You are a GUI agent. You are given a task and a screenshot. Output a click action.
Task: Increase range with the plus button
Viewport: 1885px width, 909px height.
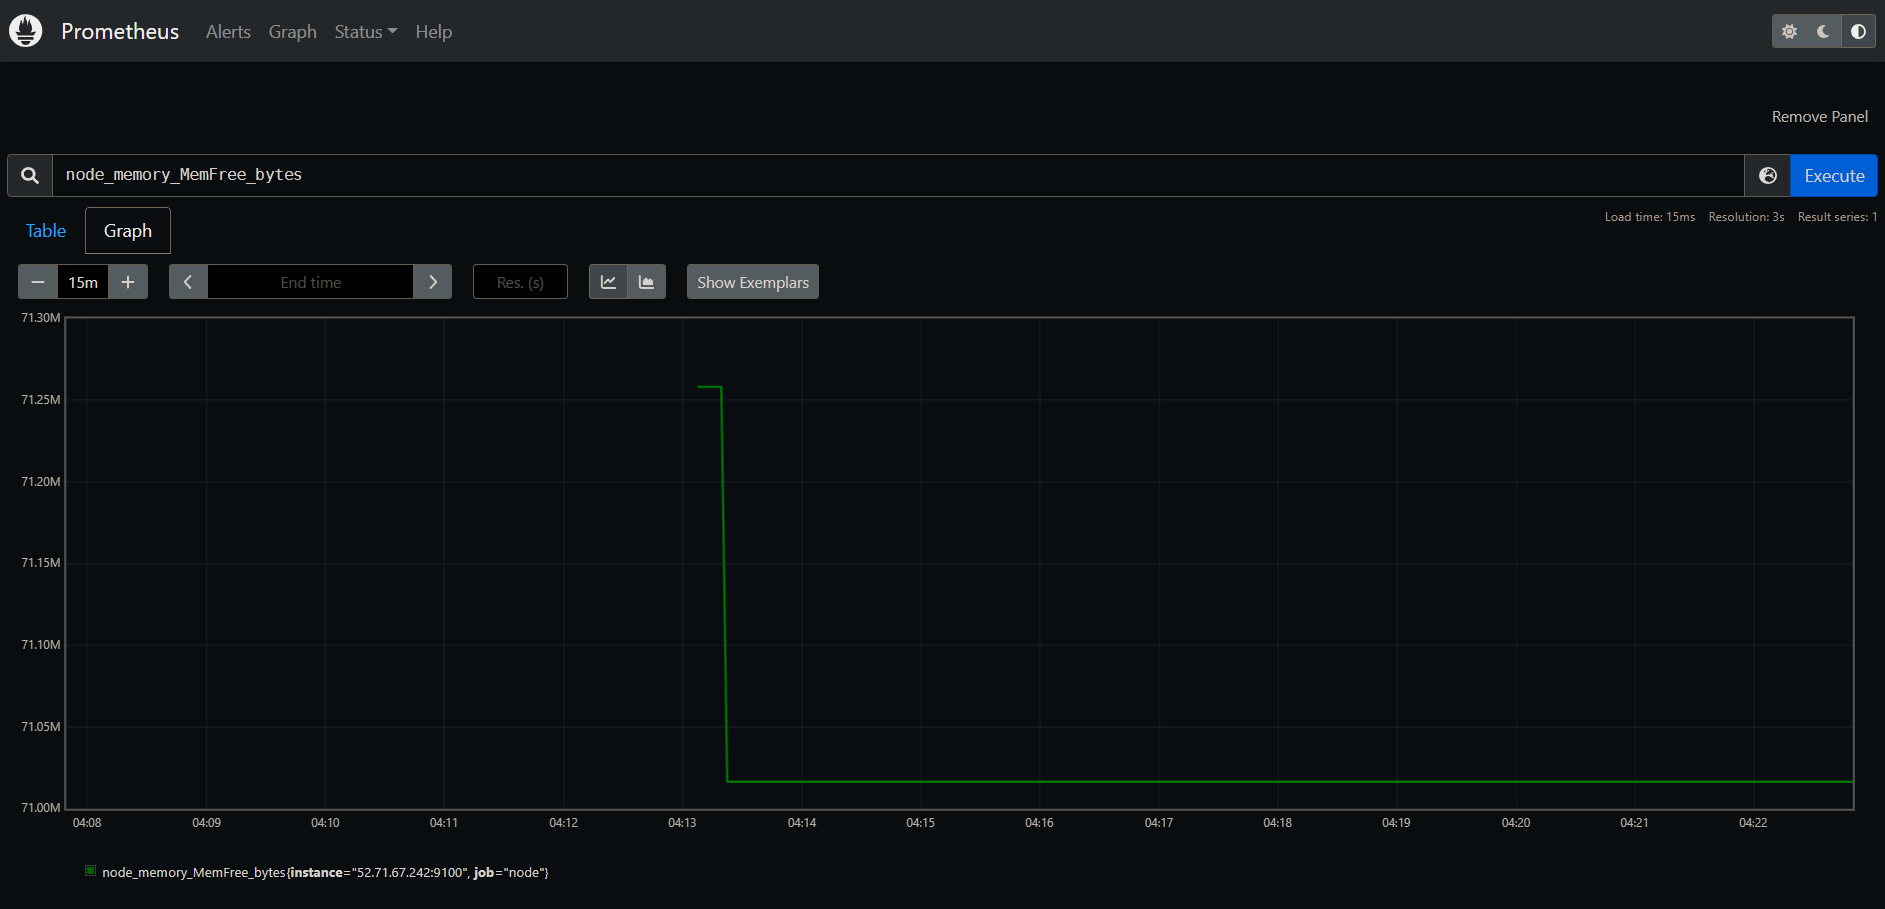[128, 282]
